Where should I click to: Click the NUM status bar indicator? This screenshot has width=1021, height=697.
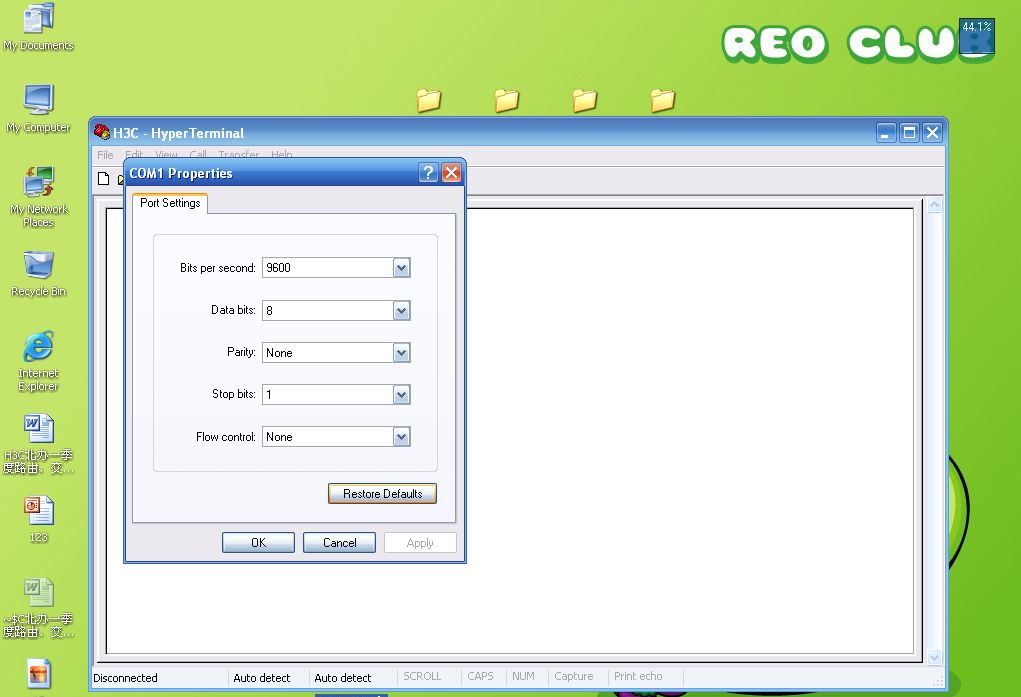tap(524, 677)
